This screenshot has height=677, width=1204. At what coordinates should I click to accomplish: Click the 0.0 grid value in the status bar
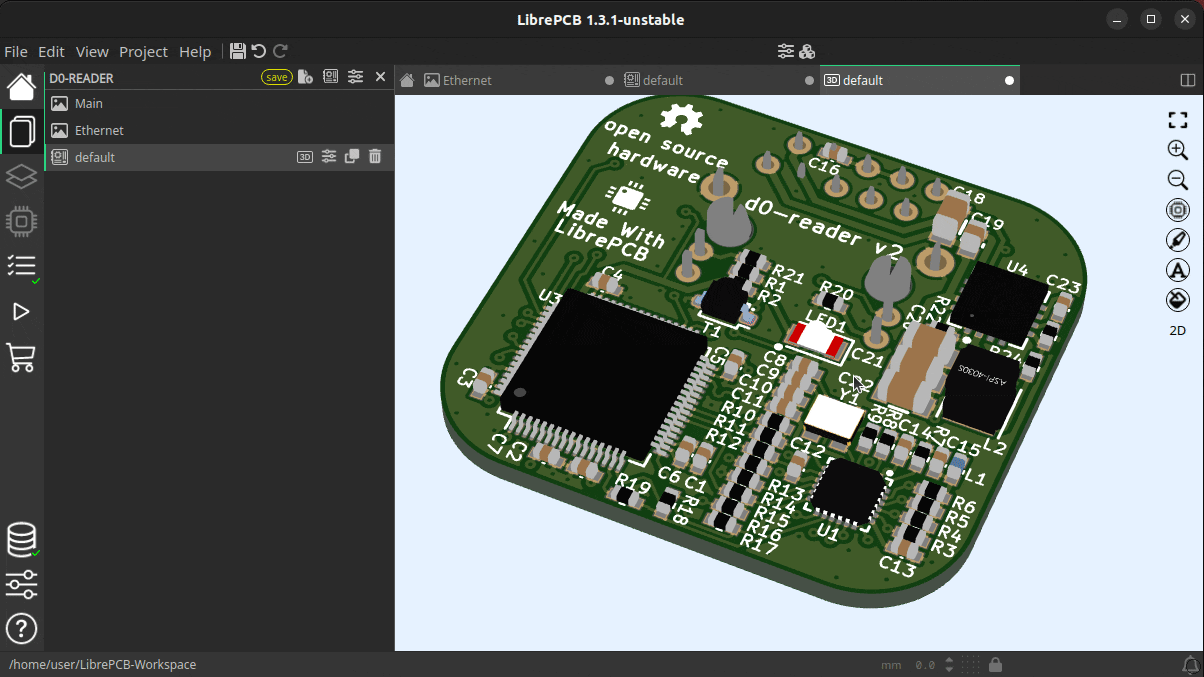925,665
